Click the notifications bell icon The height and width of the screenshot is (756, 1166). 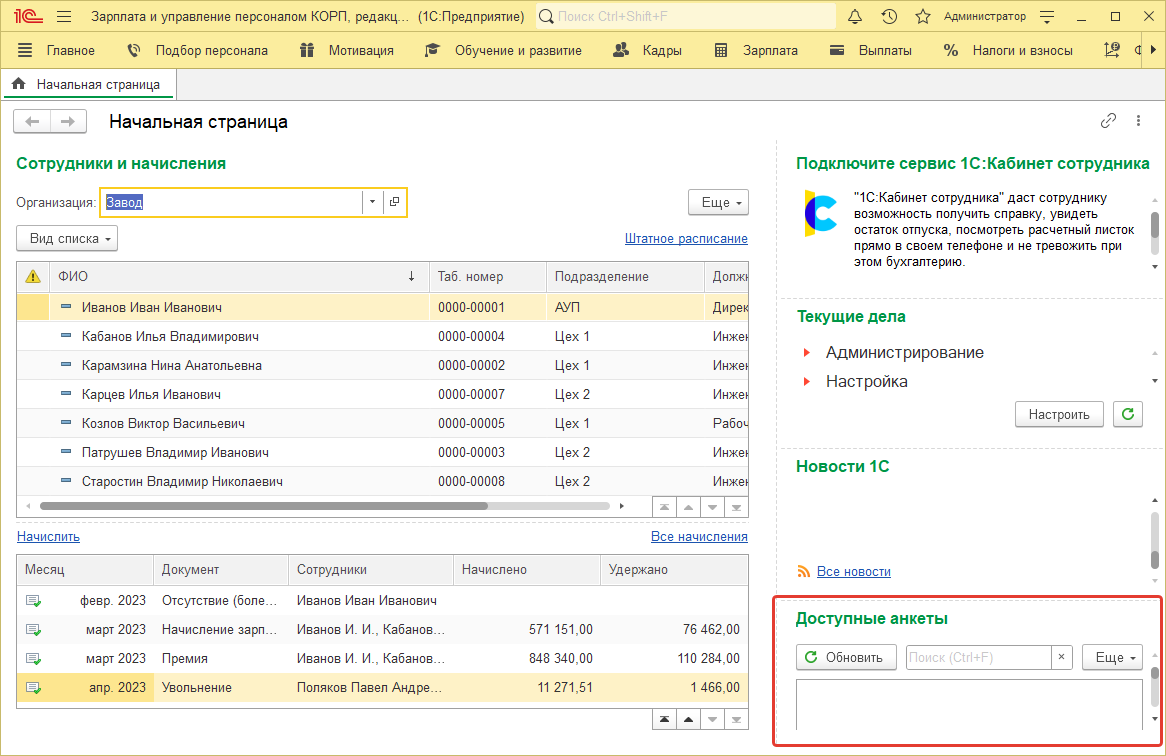(x=855, y=16)
